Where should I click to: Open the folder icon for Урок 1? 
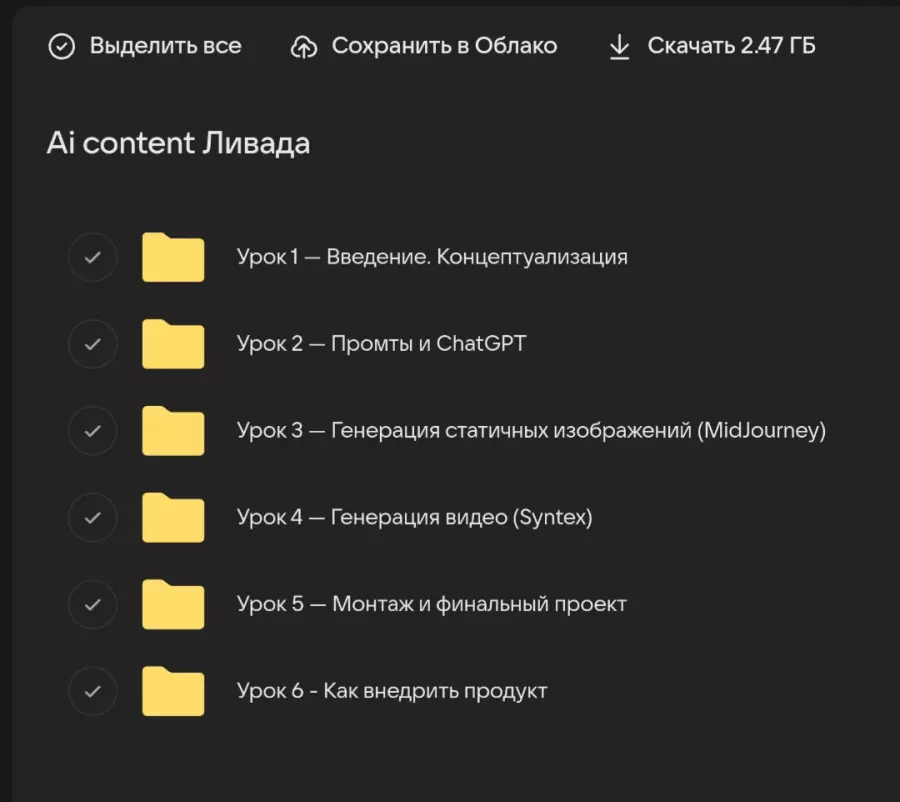click(172, 257)
